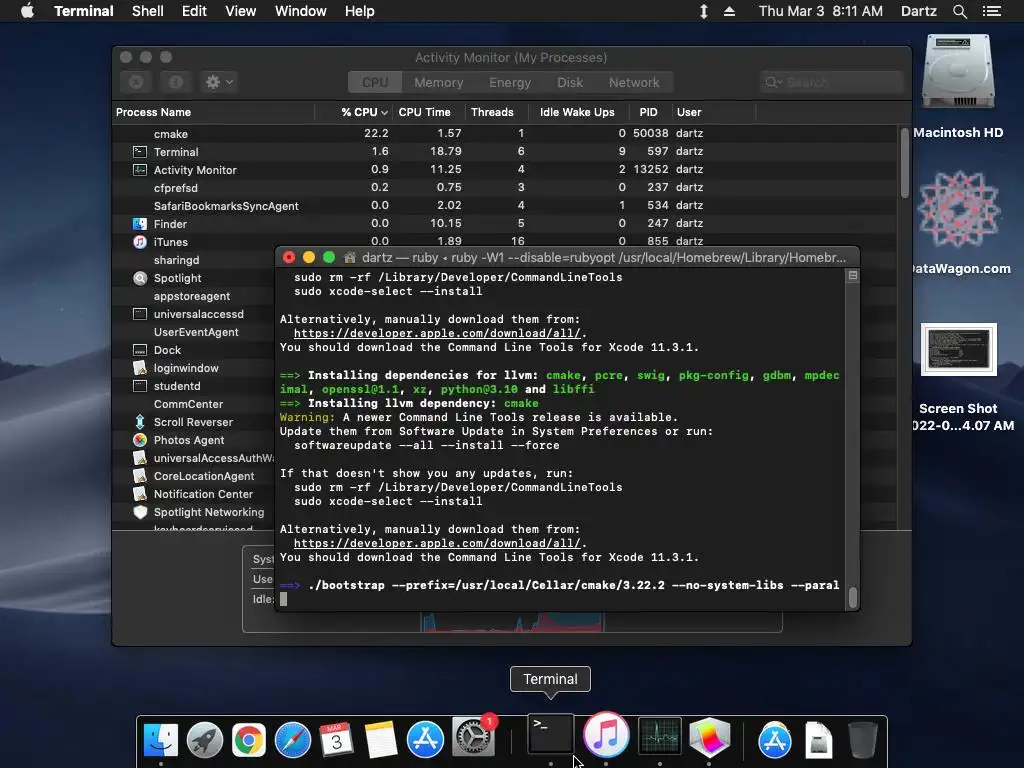
Task: Click Activity Monitor process list scrollbar
Action: point(904,163)
